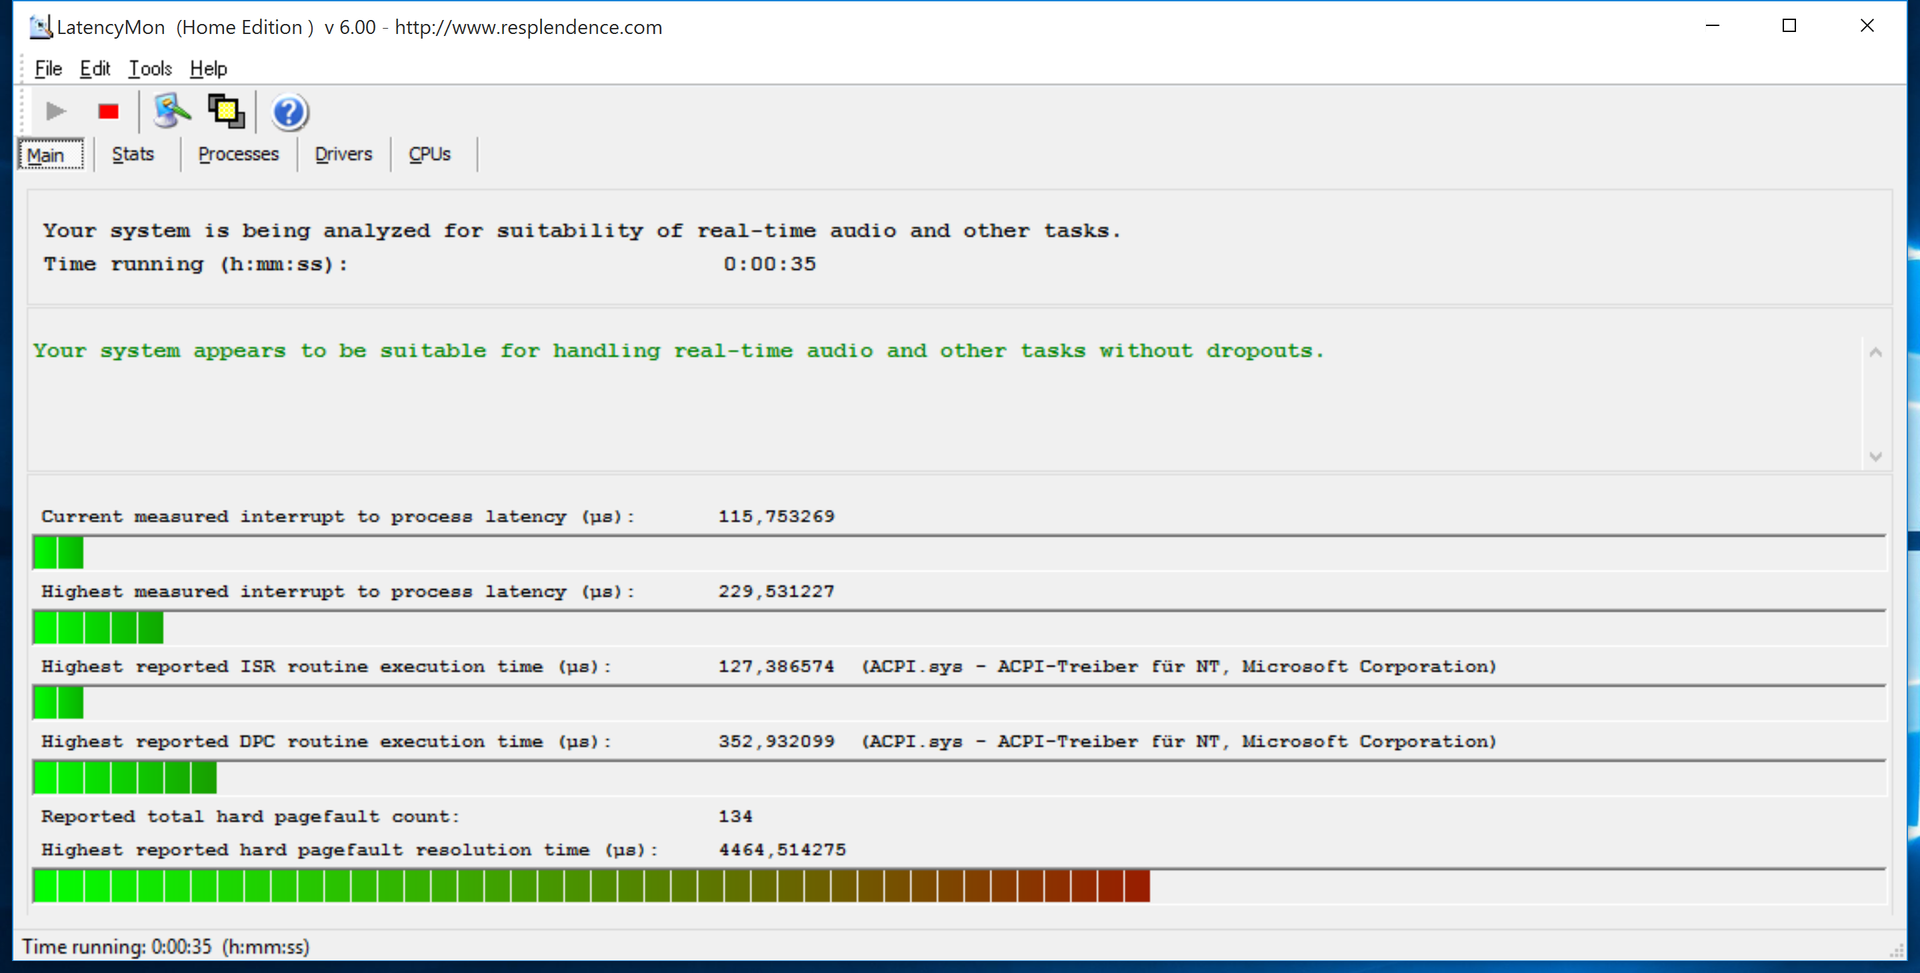This screenshot has height=973, width=1920.
Task: Click the message box scroll up arrow
Action: tap(1876, 352)
